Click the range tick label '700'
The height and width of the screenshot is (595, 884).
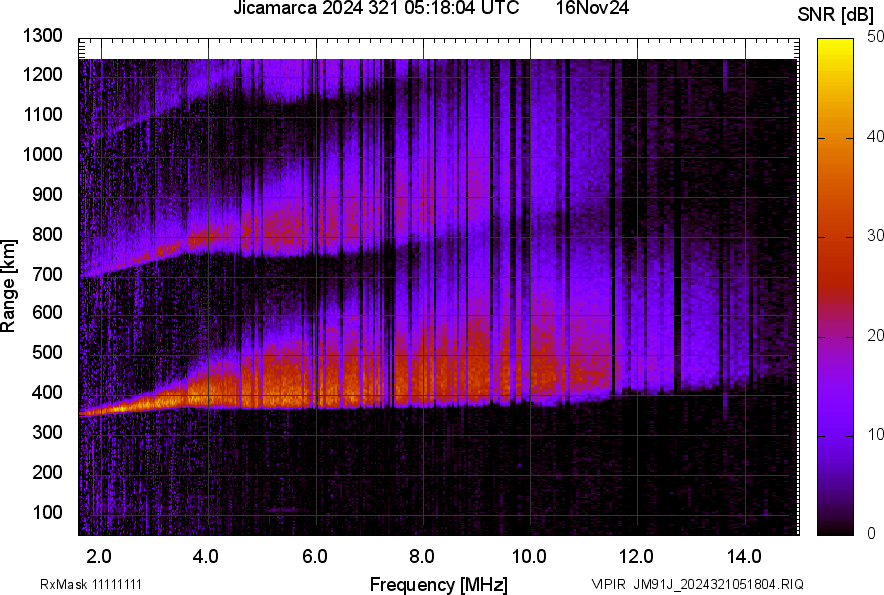(x=48, y=274)
